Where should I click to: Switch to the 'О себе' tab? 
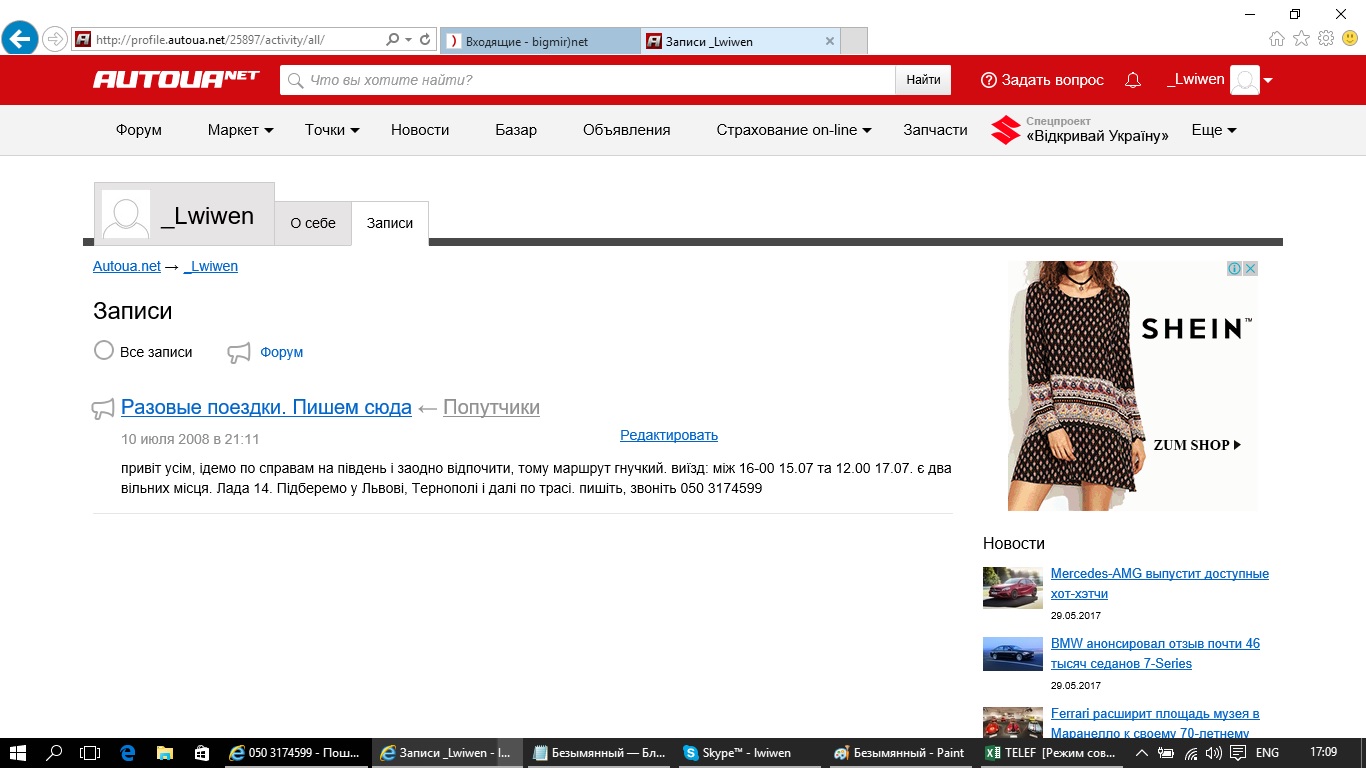point(313,223)
